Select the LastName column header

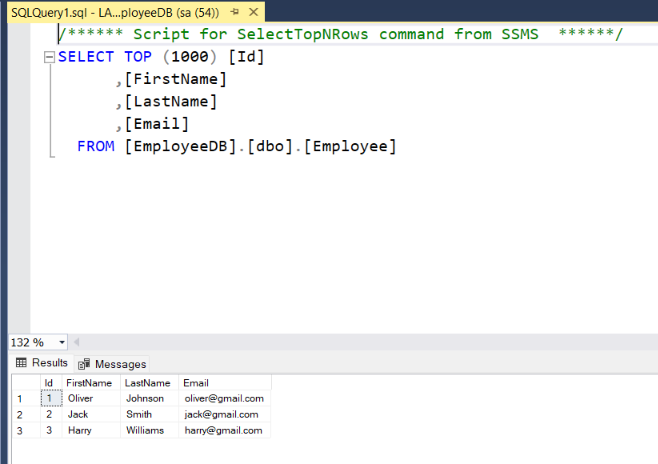click(x=149, y=383)
